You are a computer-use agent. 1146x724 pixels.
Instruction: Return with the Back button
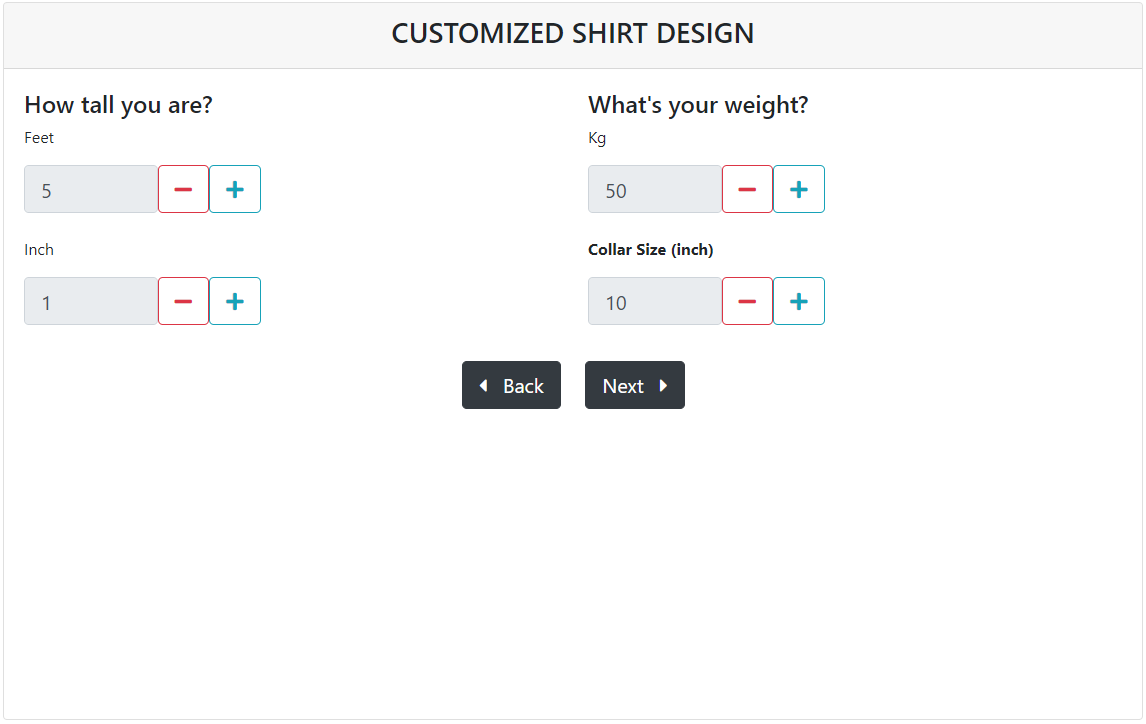tap(511, 385)
